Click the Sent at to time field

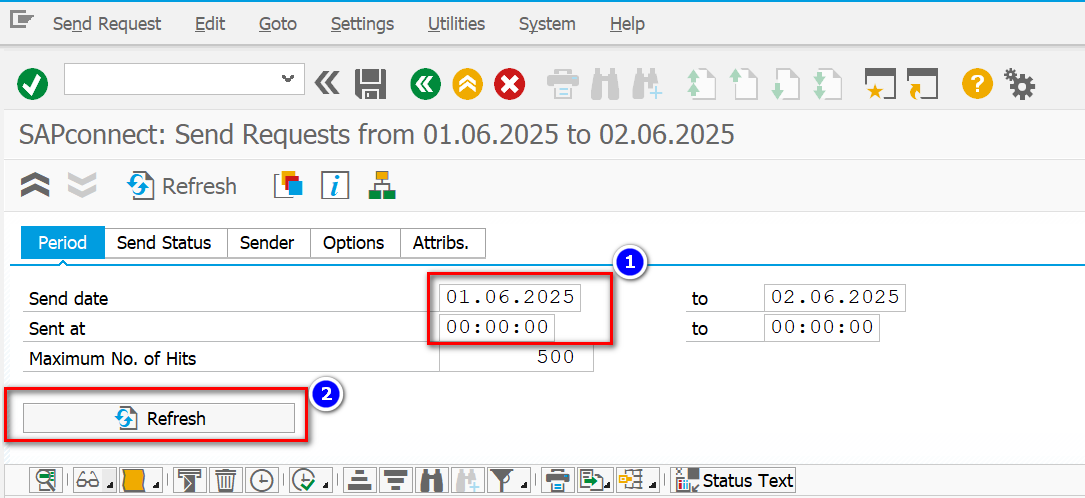coord(822,327)
